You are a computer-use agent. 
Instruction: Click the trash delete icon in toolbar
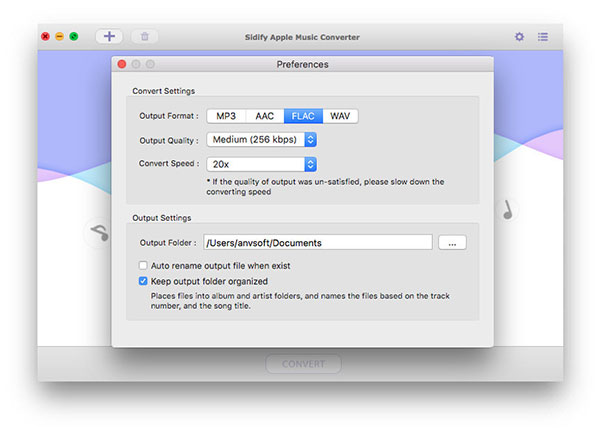coord(145,37)
